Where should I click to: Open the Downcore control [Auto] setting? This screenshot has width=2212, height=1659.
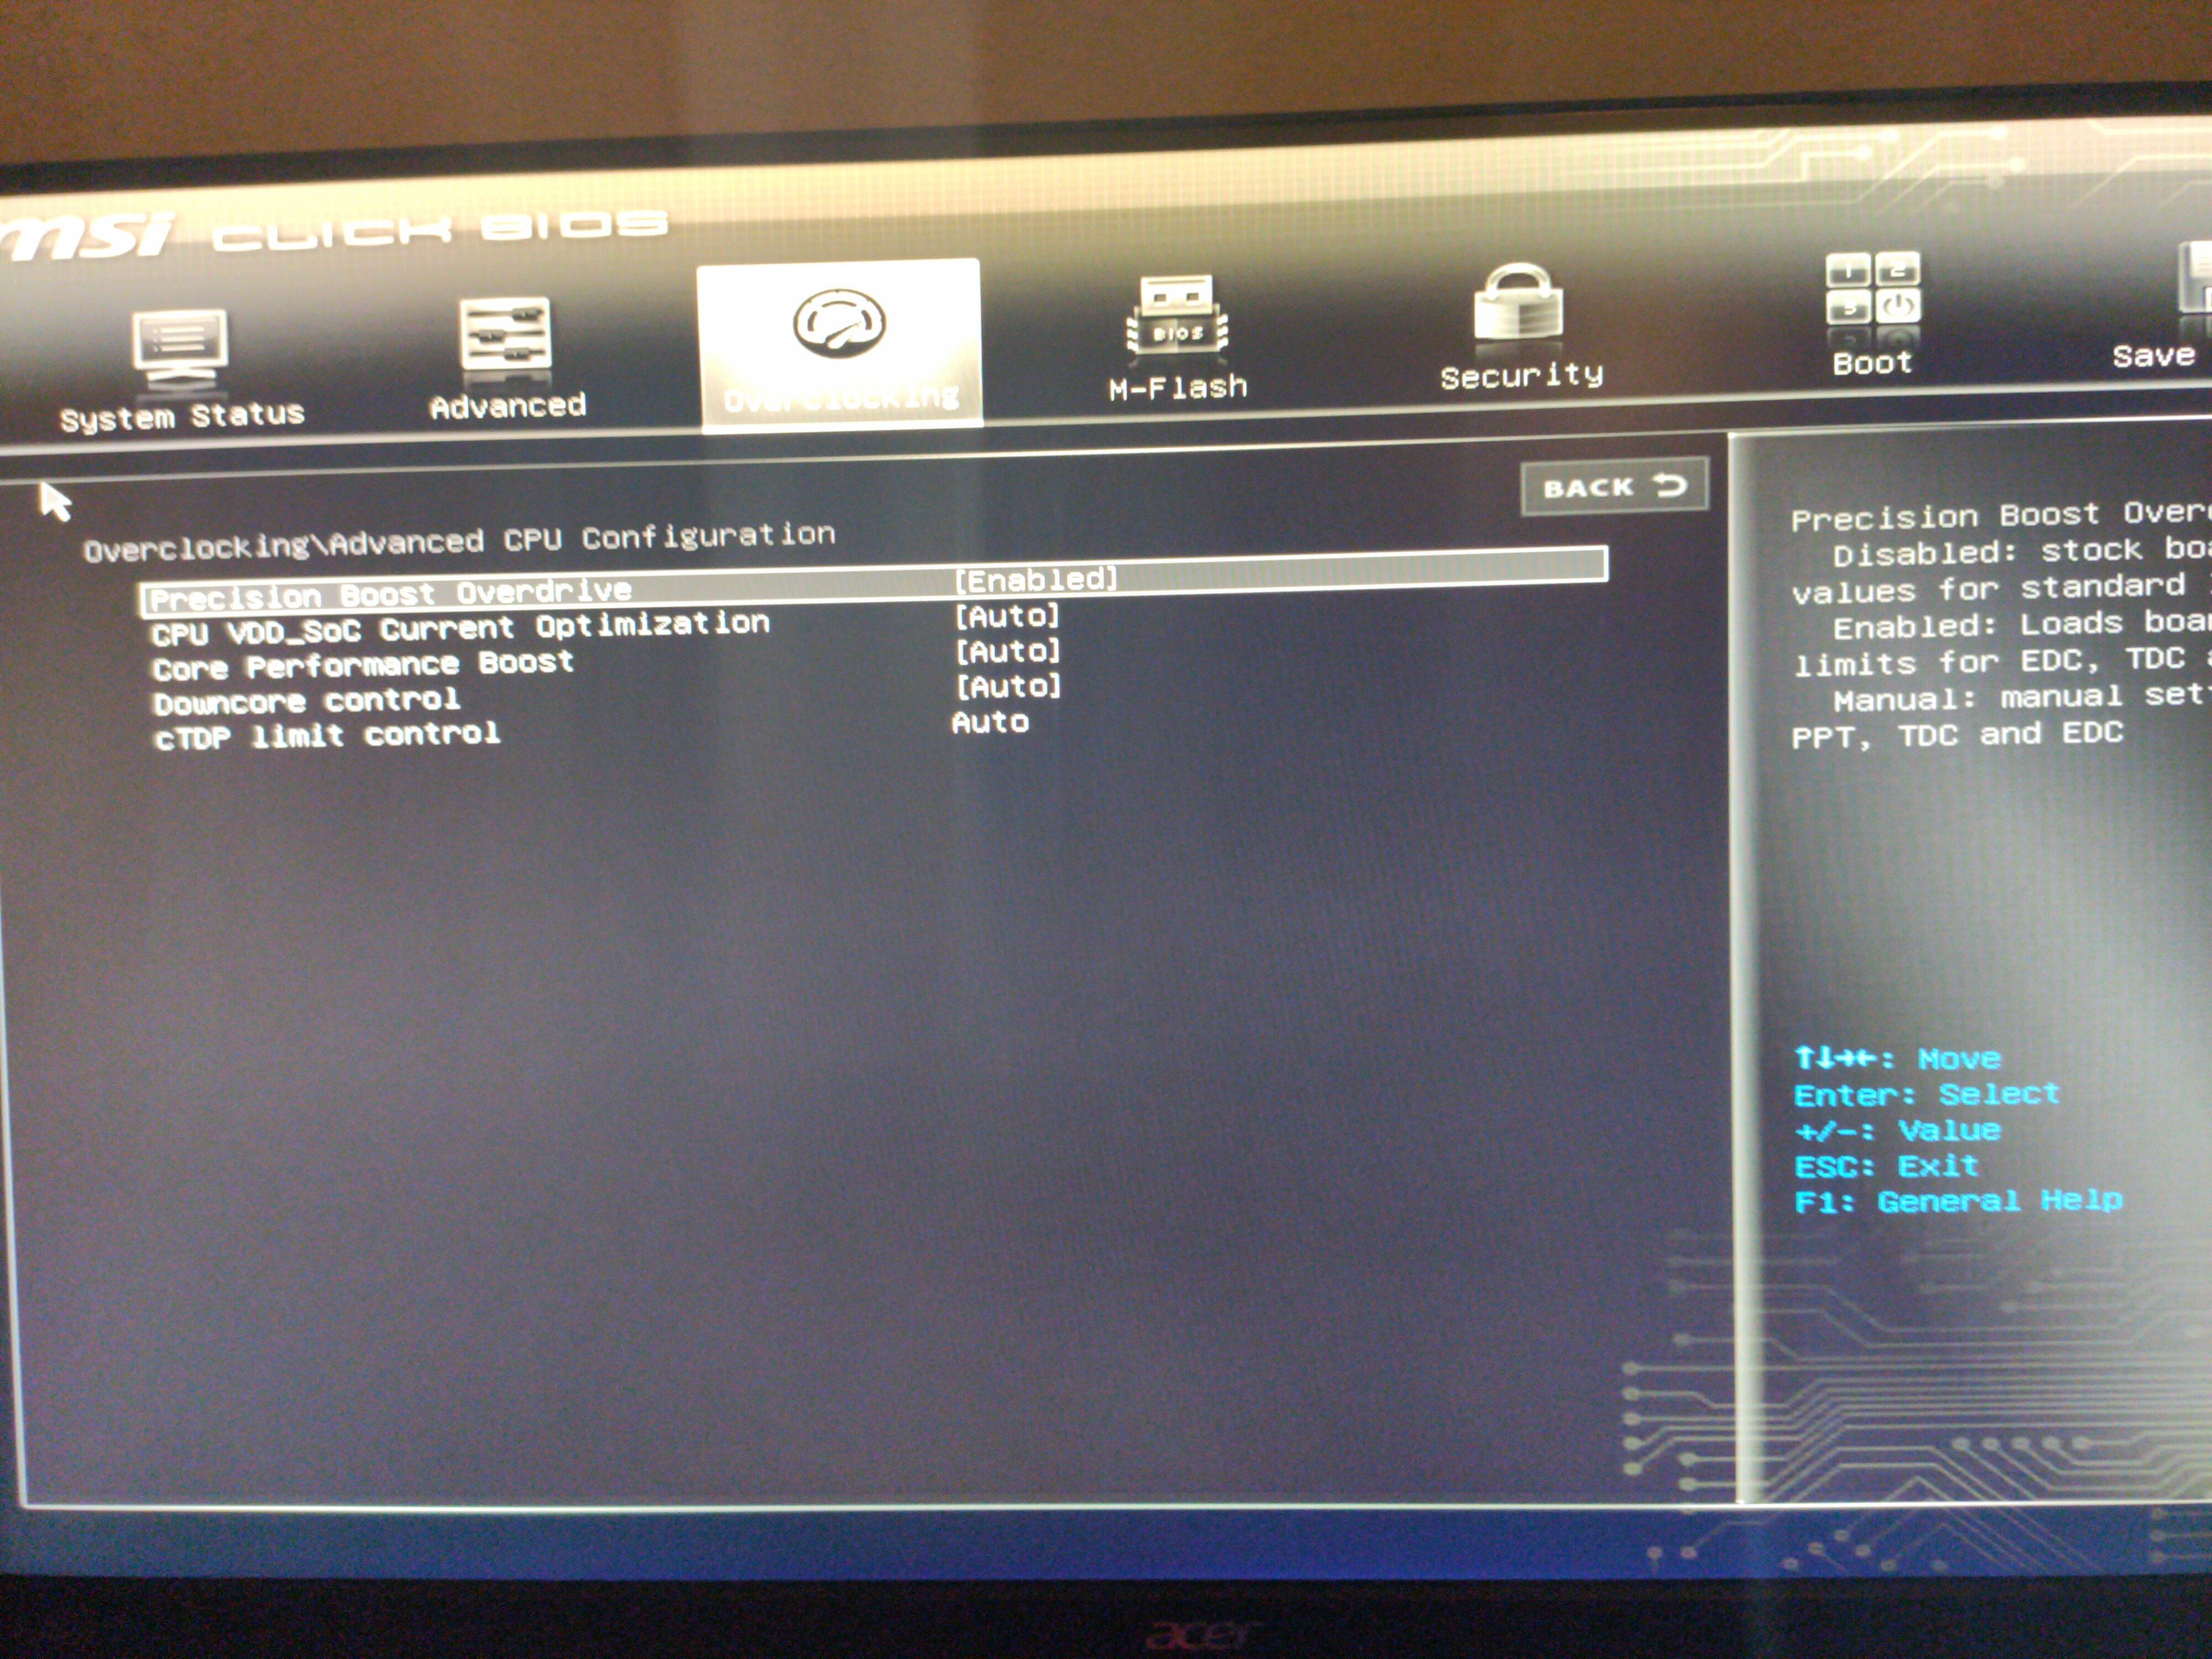tap(1008, 687)
